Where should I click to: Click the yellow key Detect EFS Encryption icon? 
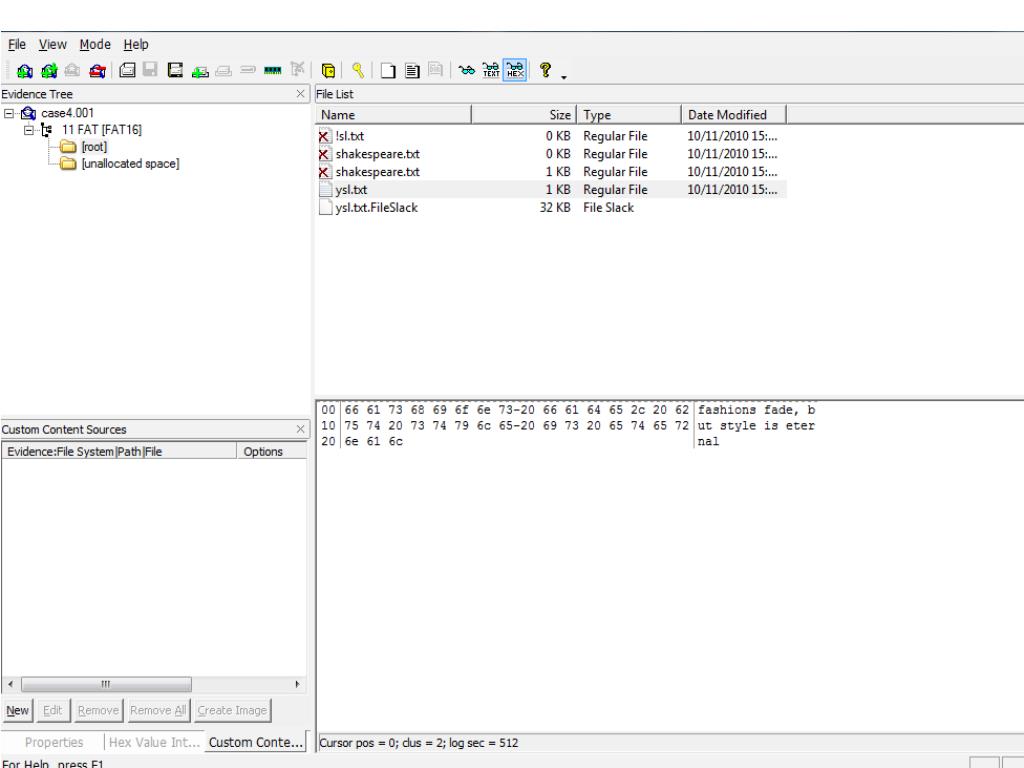click(358, 70)
